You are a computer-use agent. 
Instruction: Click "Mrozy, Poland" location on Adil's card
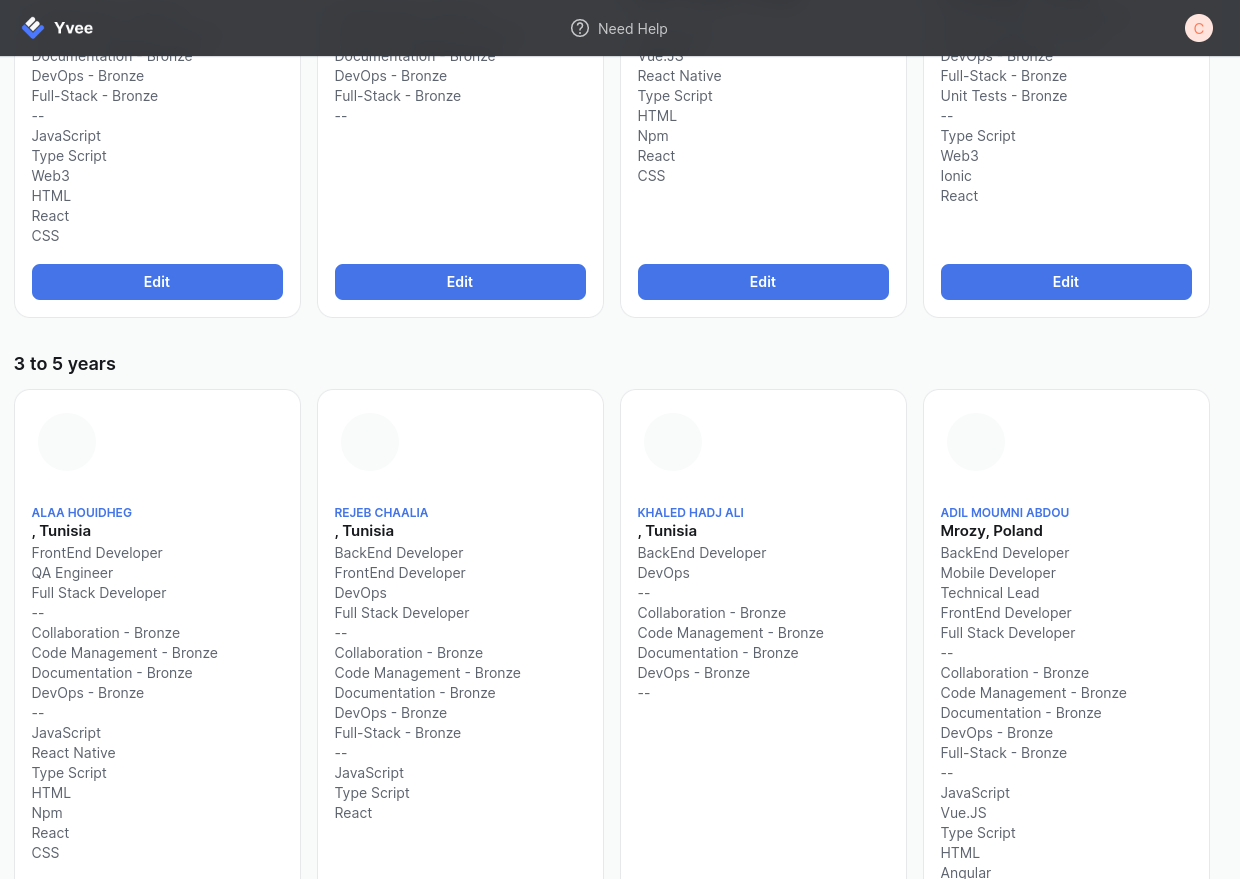991,531
